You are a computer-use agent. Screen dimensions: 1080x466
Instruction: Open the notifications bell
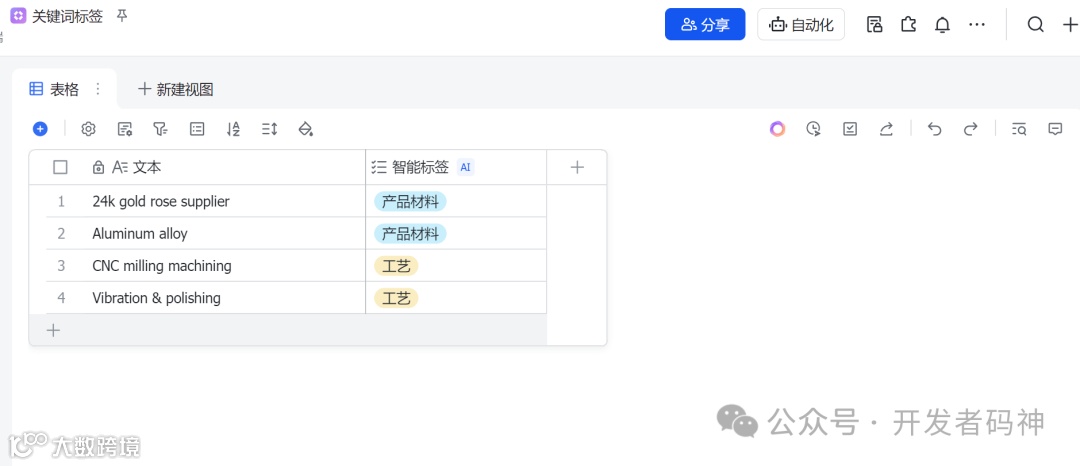point(942,25)
